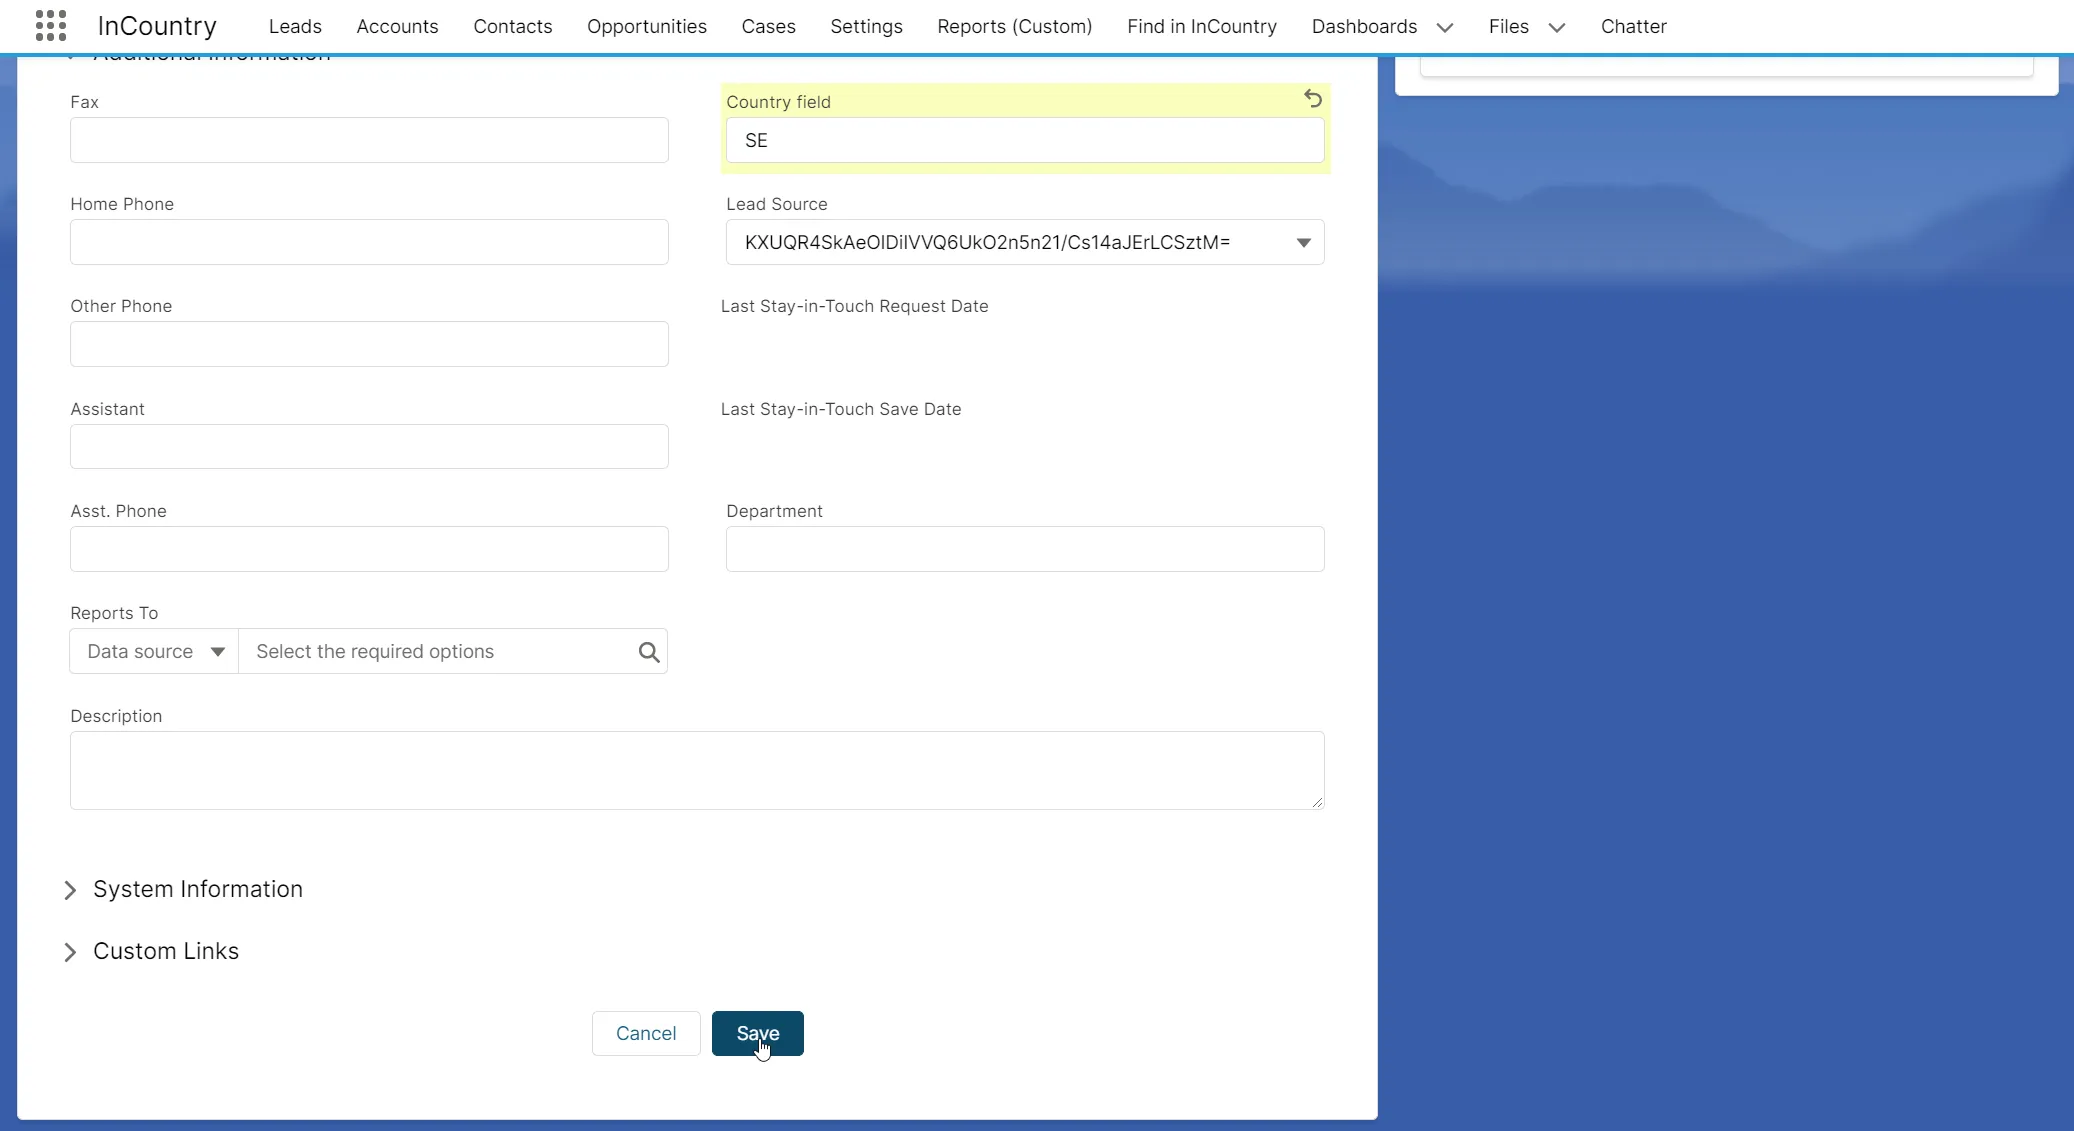Viewport: 2074px width, 1131px height.
Task: Focus the Country field input
Action: pyautogui.click(x=1025, y=140)
